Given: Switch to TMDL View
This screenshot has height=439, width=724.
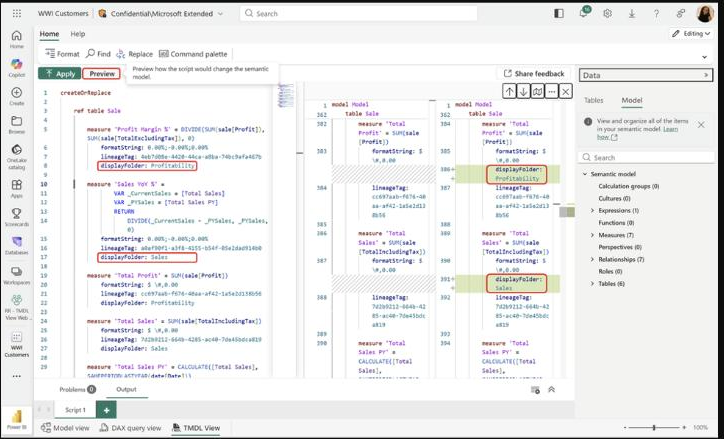Looking at the screenshot, I should pyautogui.click(x=196, y=428).
